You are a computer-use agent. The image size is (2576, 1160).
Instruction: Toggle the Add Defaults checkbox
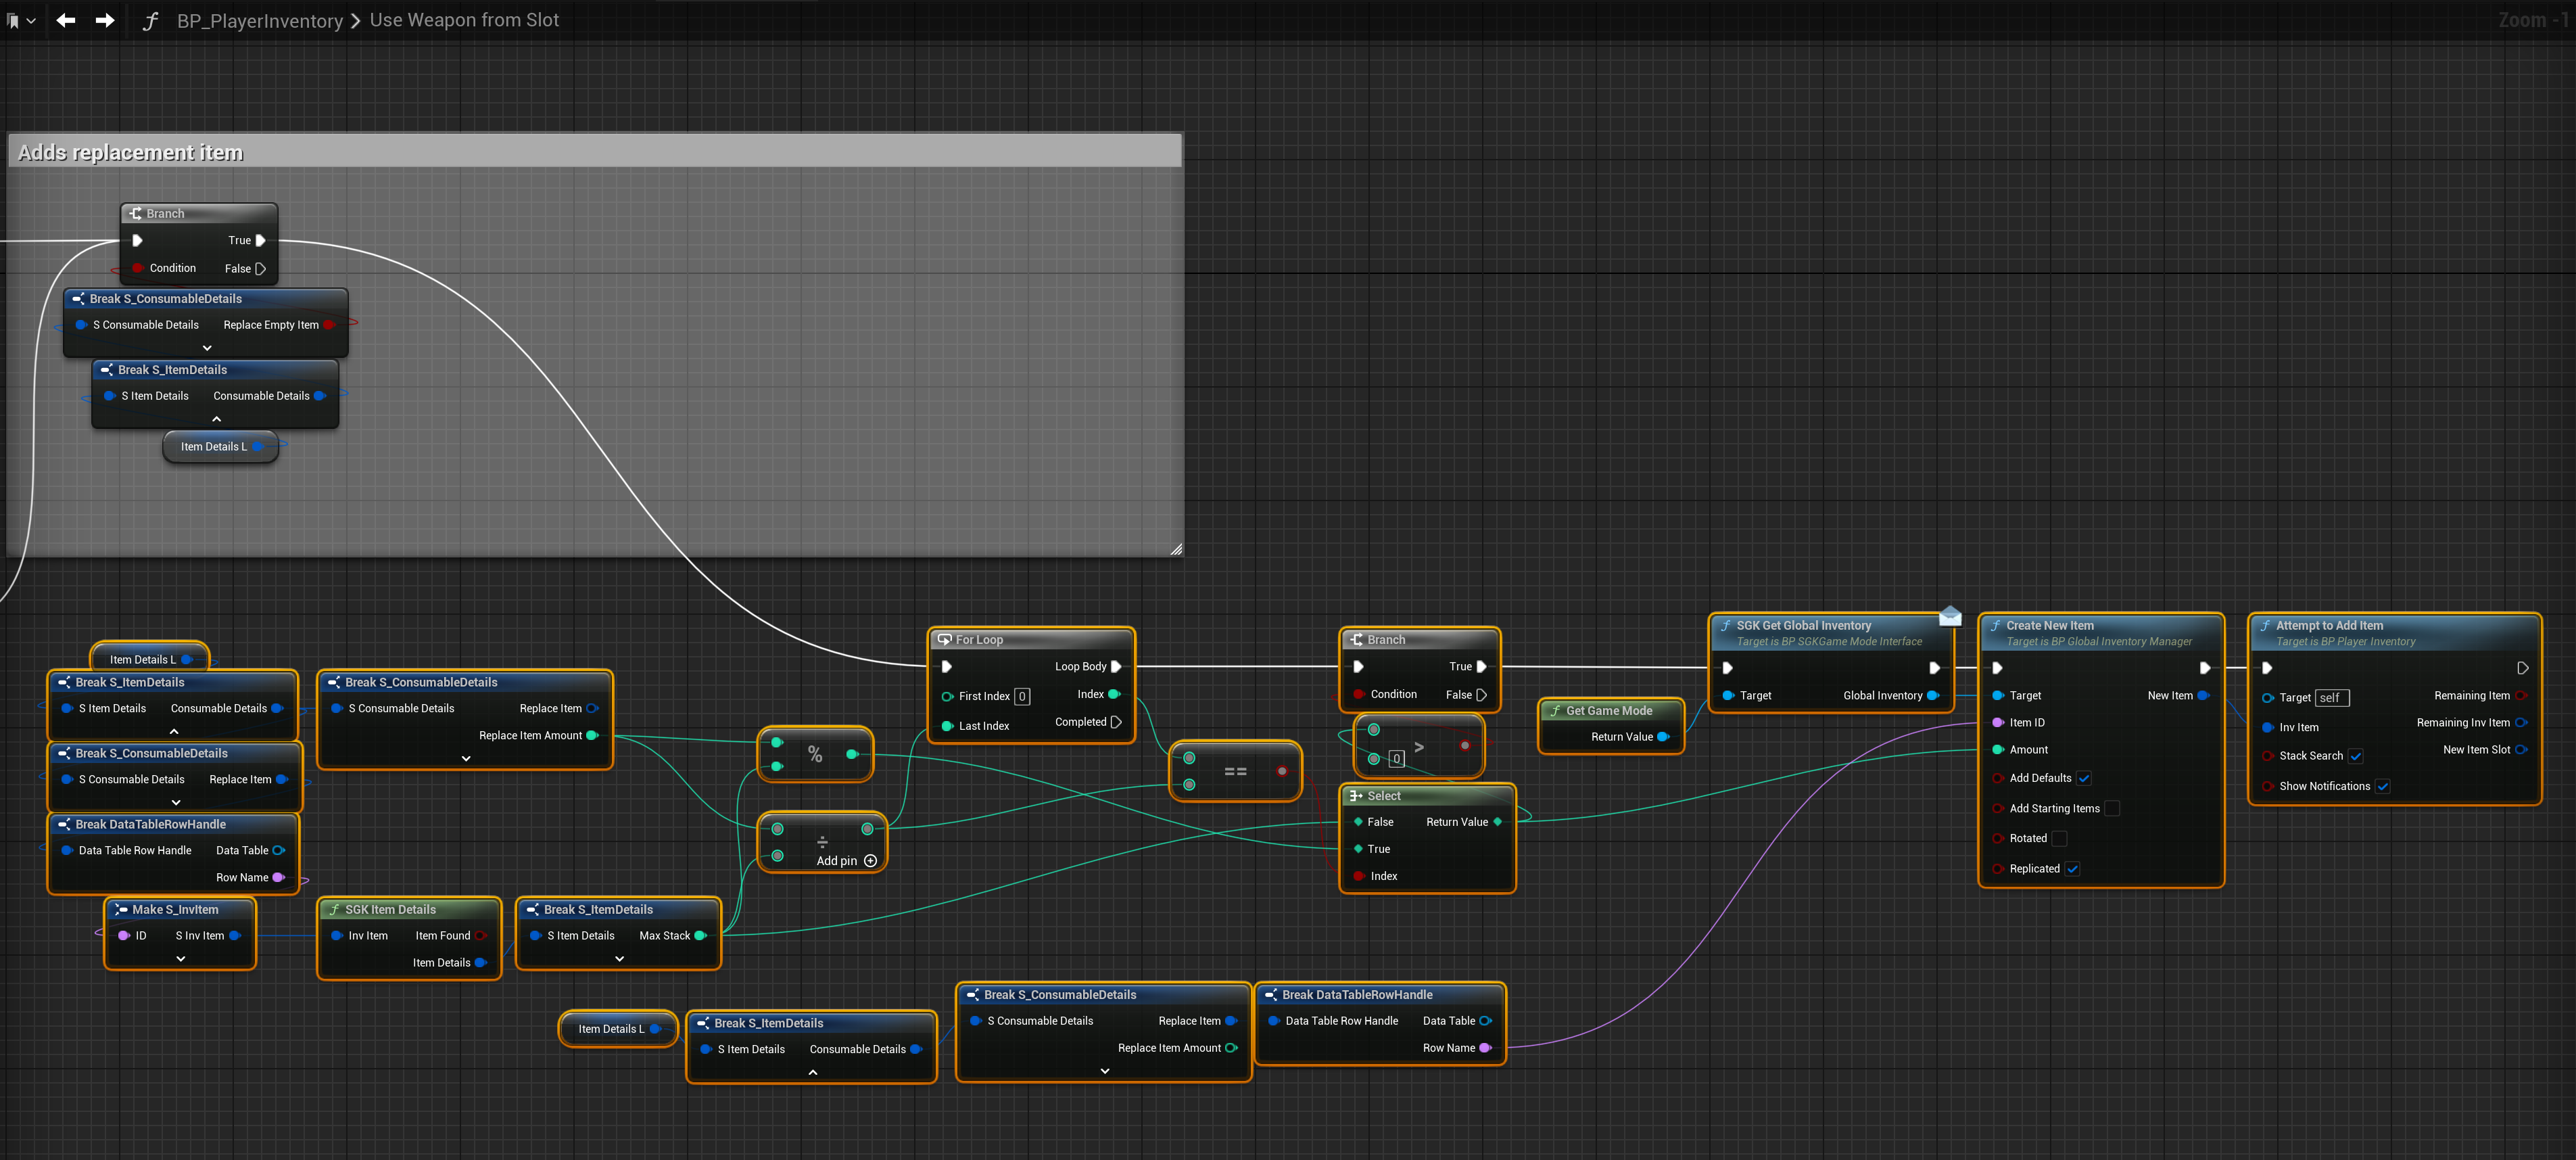click(x=2084, y=778)
